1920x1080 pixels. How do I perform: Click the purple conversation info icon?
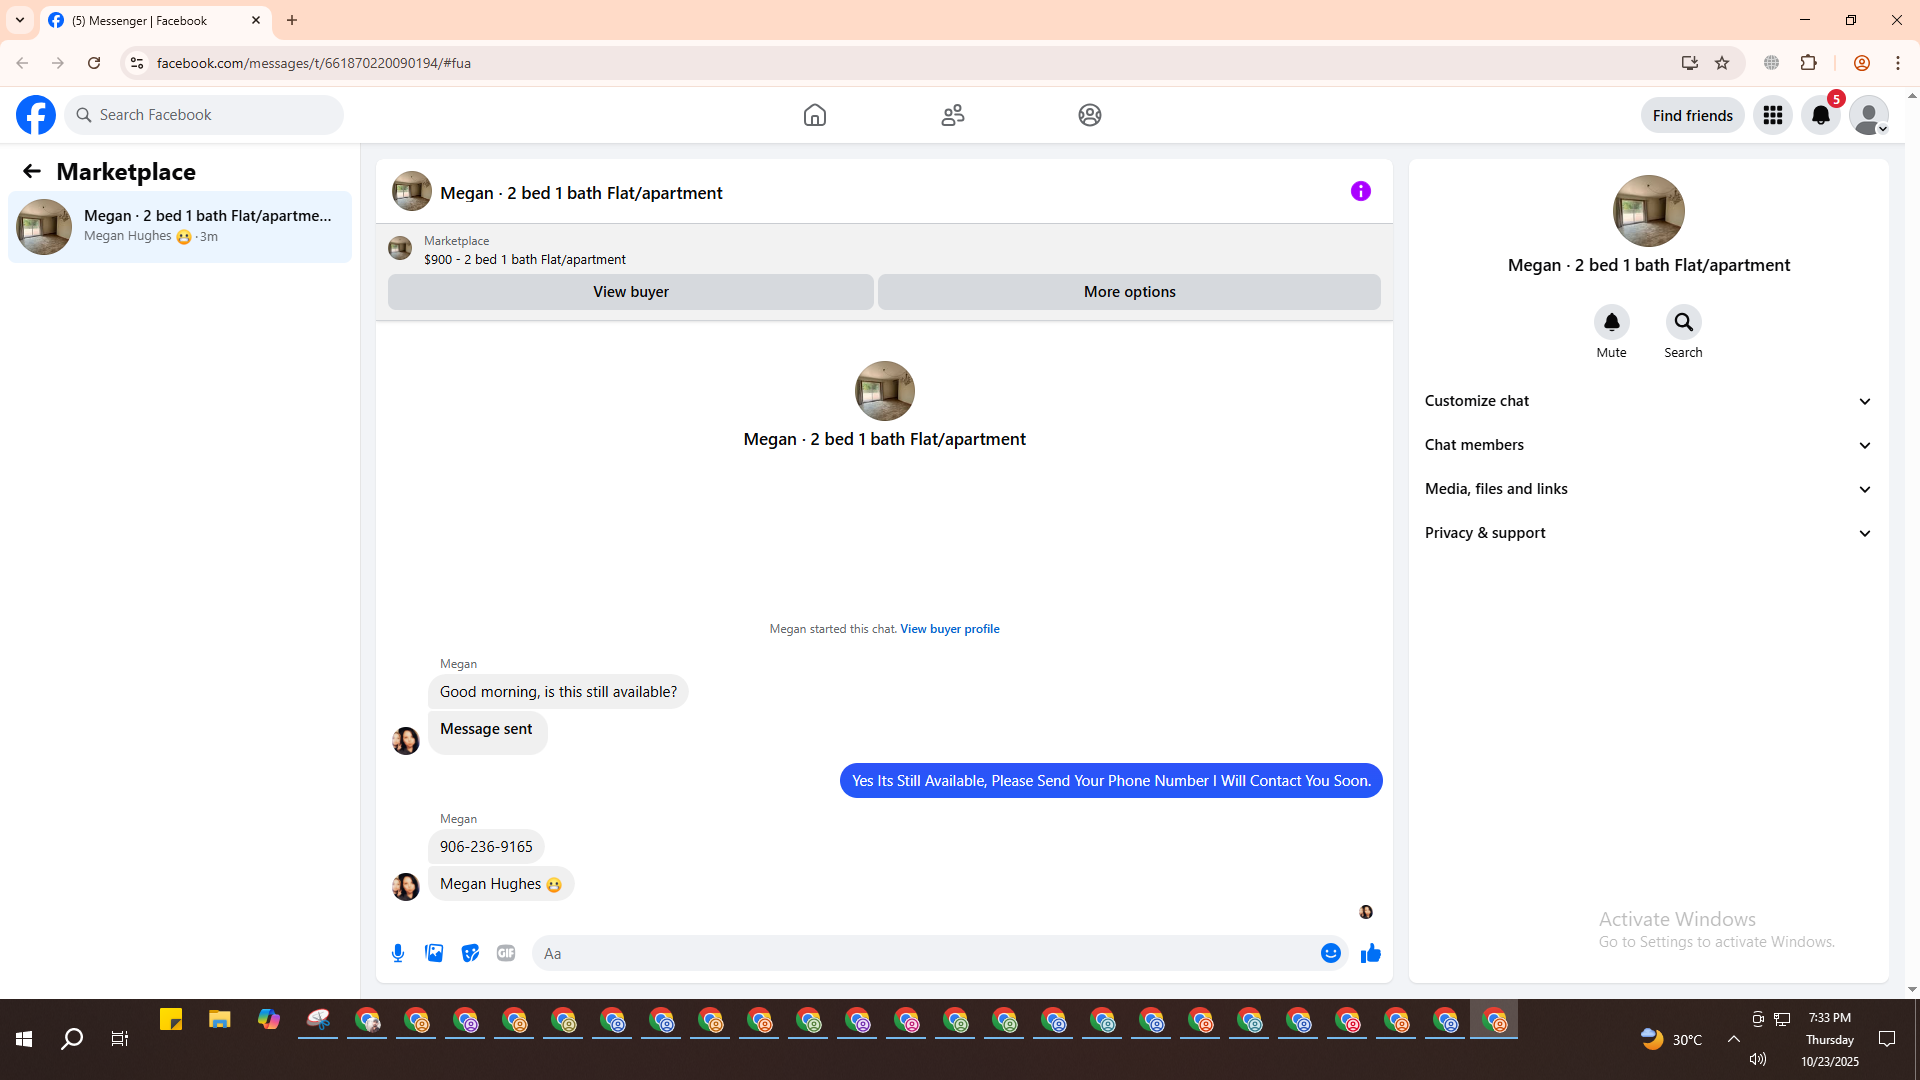[x=1360, y=191]
